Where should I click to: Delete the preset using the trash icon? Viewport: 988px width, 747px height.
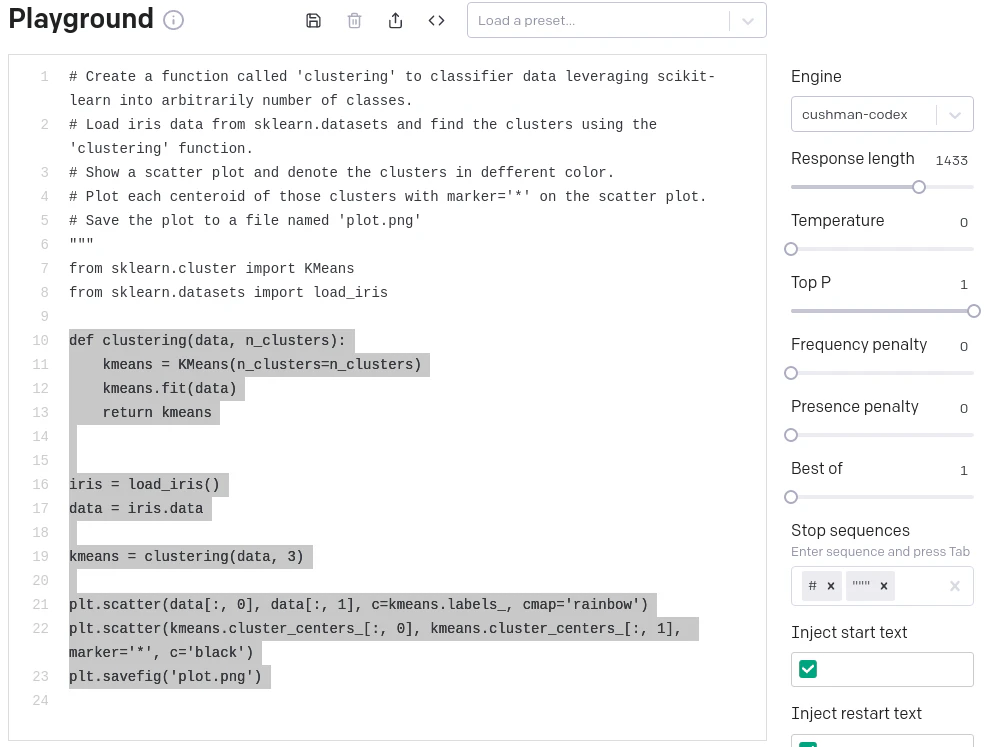point(354,20)
